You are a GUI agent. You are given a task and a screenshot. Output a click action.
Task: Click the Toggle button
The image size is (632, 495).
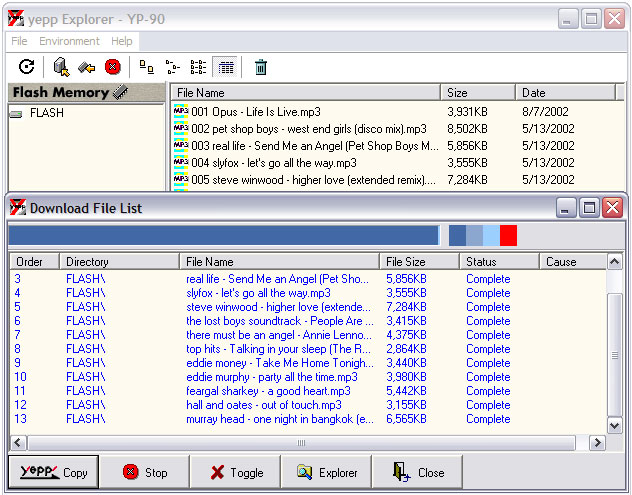tap(236, 472)
